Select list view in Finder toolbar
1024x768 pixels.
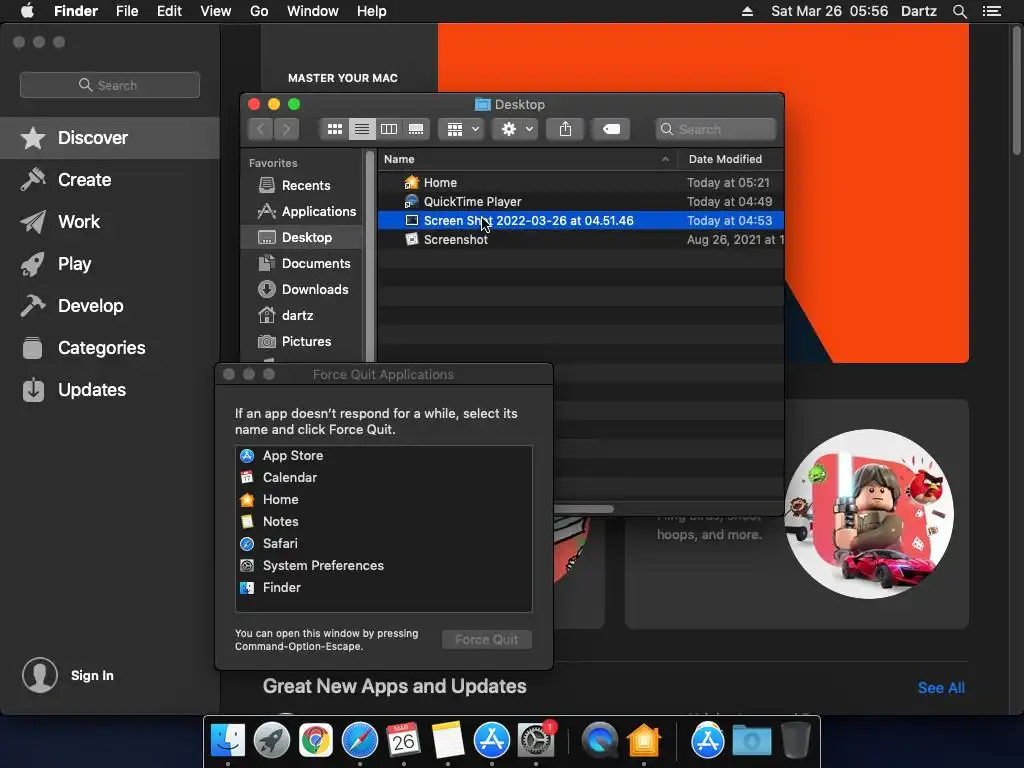(361, 129)
